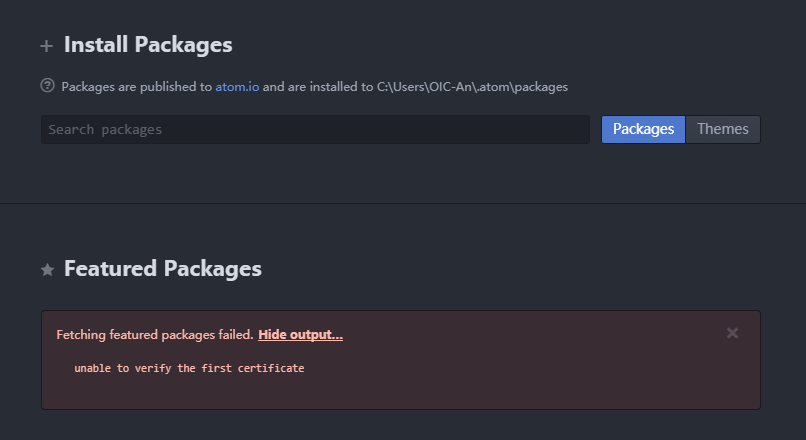
Task: Click the Install Packages heading
Action: pyautogui.click(x=148, y=45)
